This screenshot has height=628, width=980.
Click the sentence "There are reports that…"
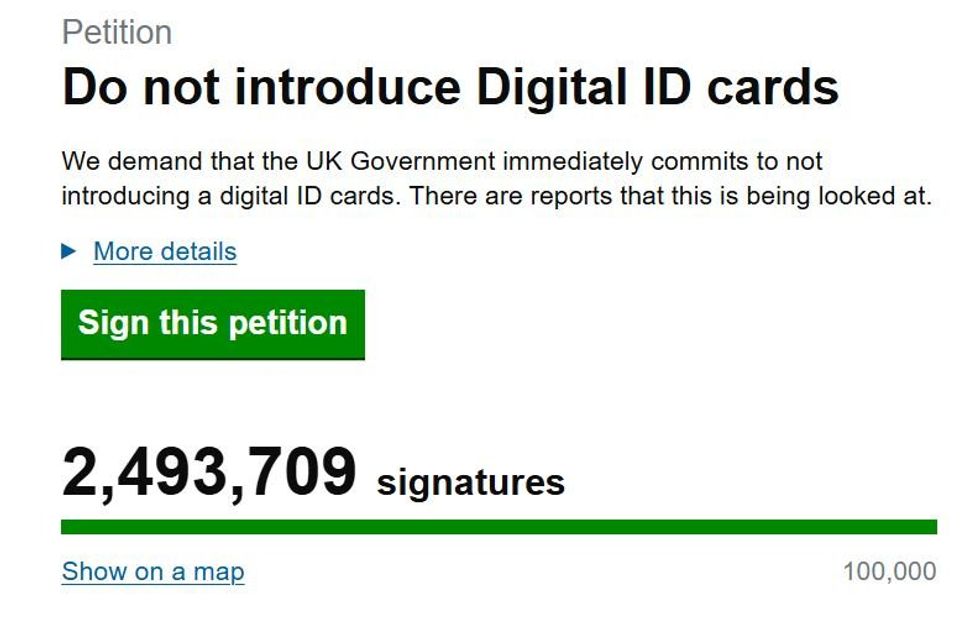pos(670,195)
